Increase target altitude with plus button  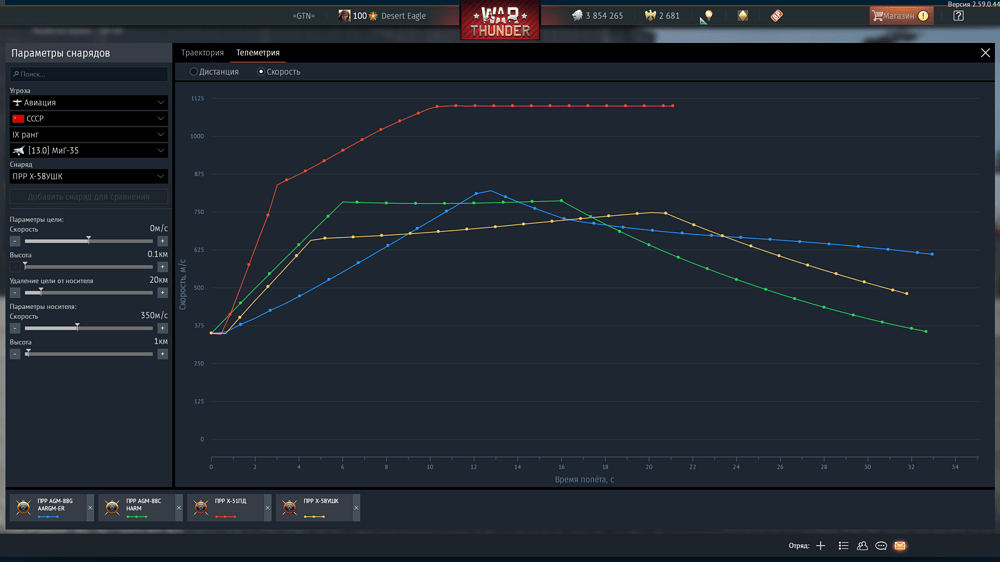(163, 267)
